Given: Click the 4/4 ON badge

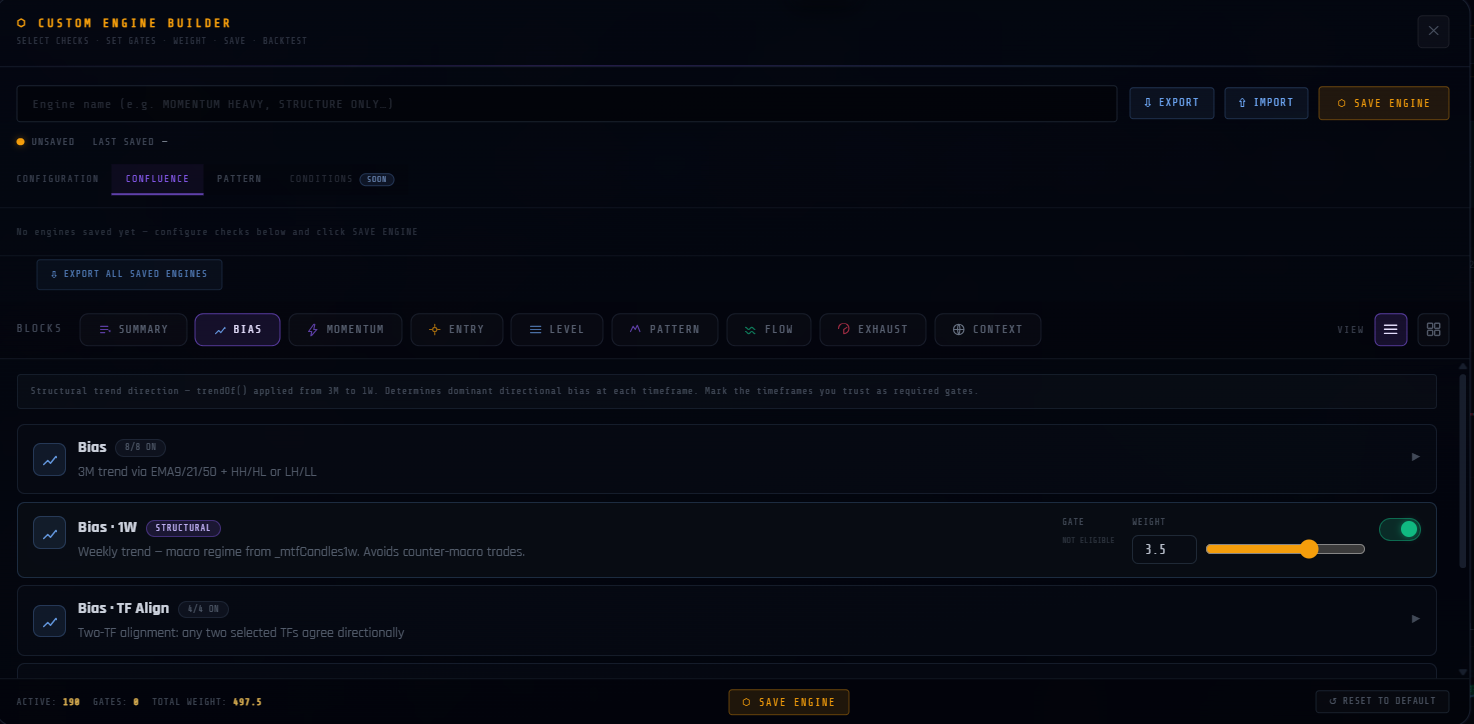Looking at the screenshot, I should (x=204, y=609).
